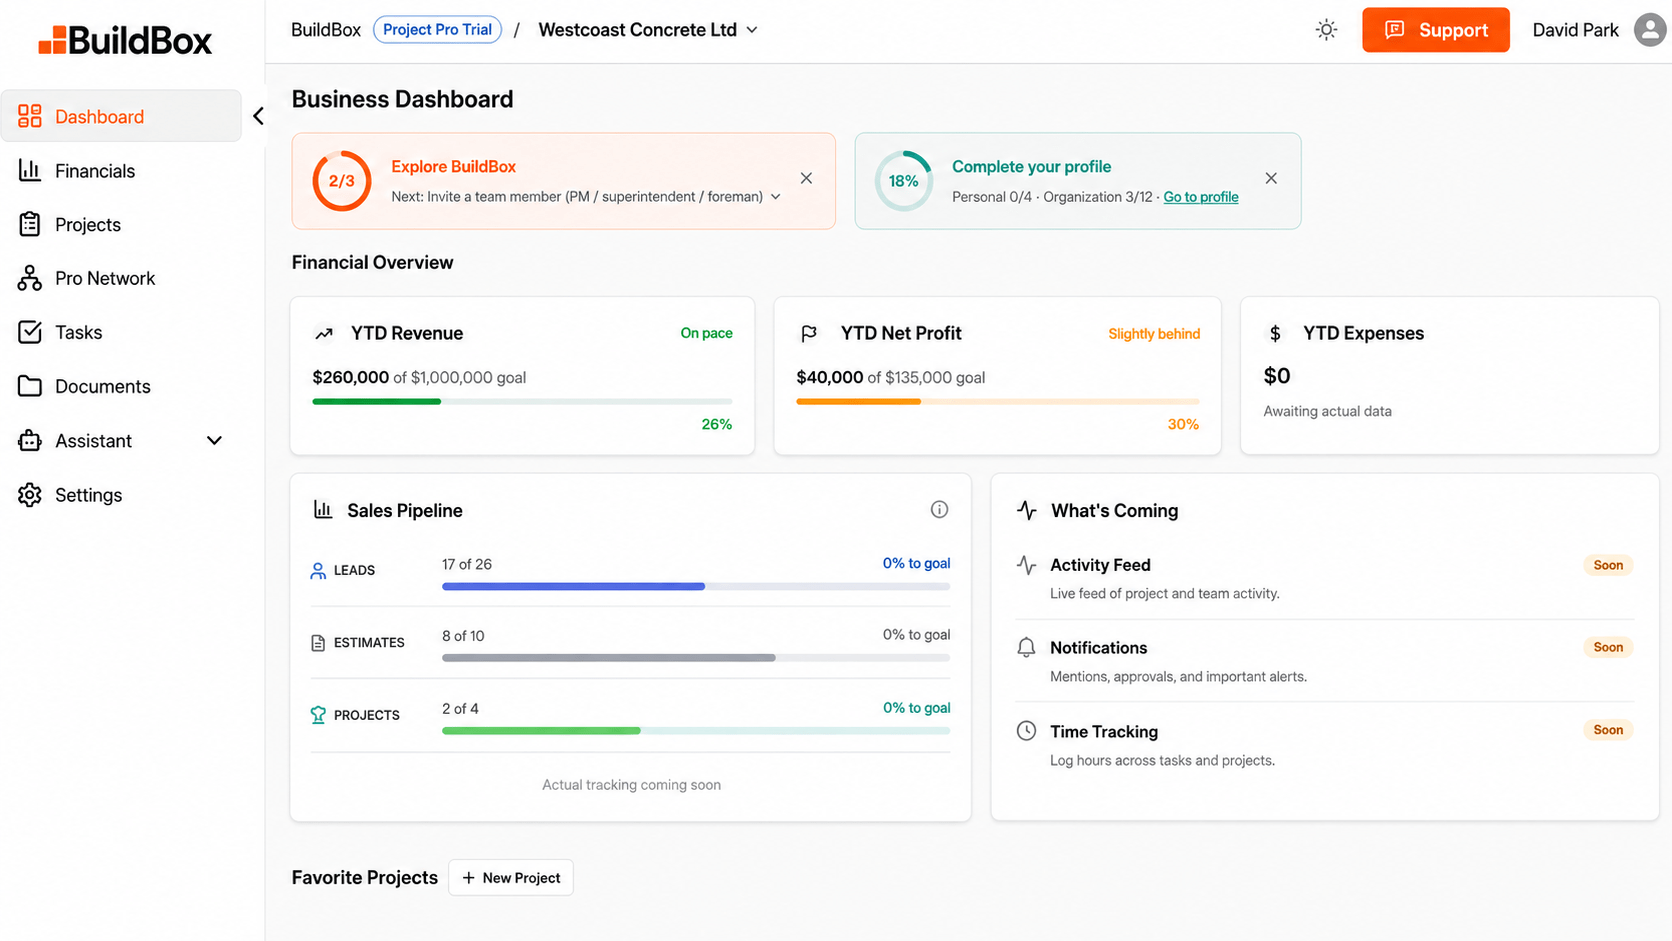Screen dimensions: 1672x941
Task: Click the 18% profile completion ring
Action: [904, 181]
